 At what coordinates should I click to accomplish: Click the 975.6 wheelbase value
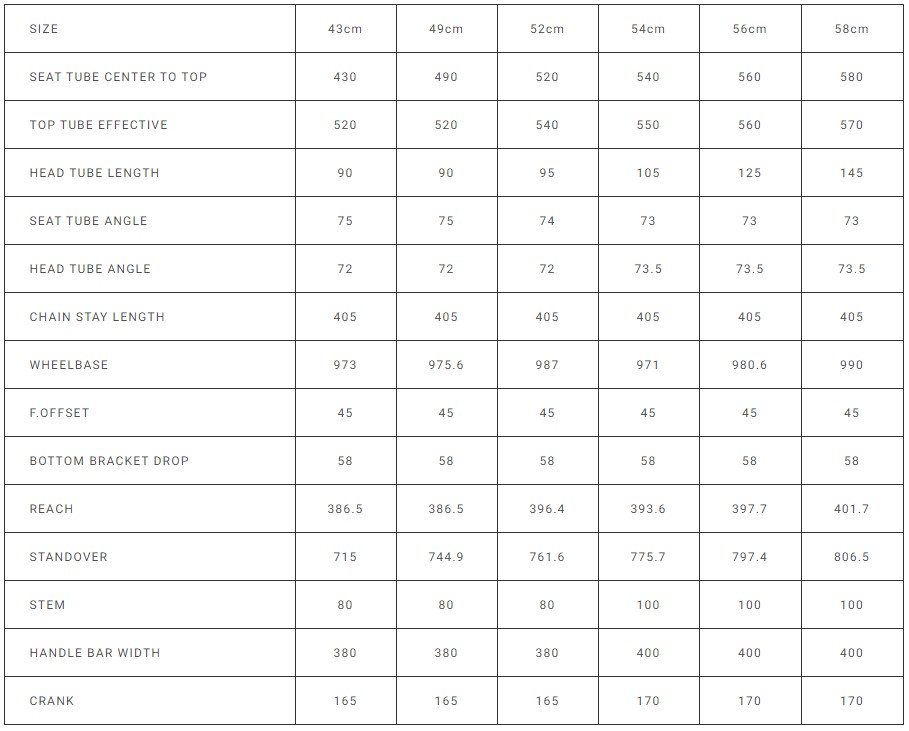446,365
